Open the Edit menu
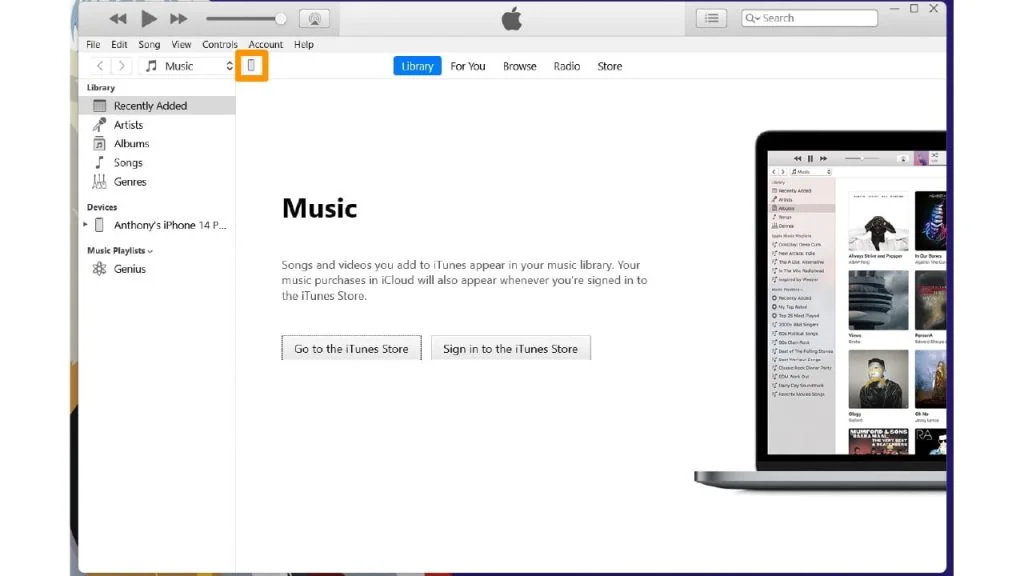 [x=119, y=44]
